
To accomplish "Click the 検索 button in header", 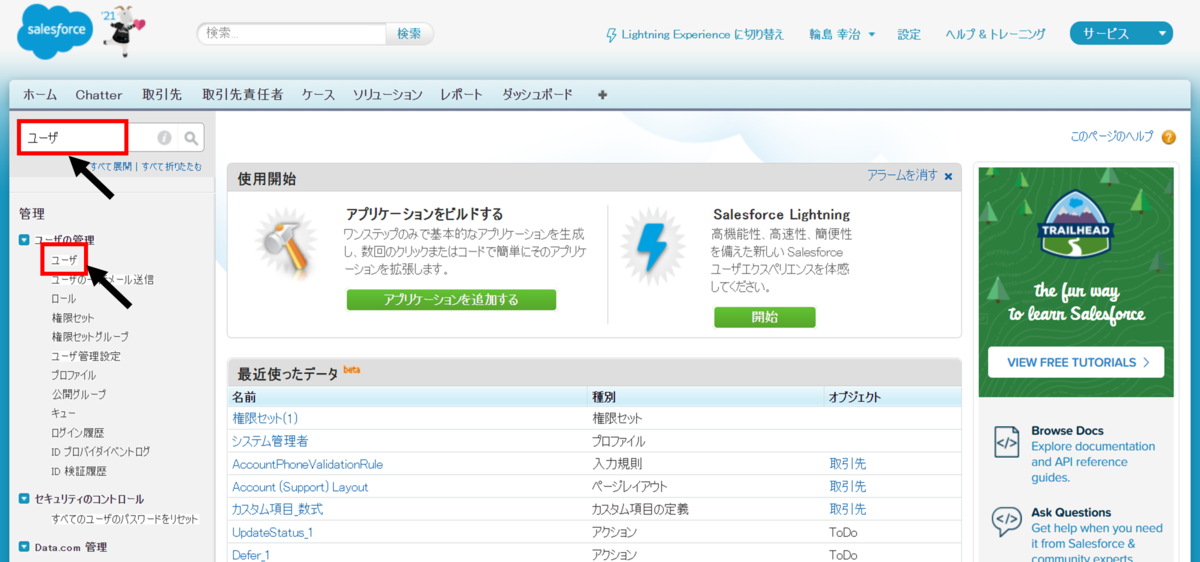I will [409, 34].
